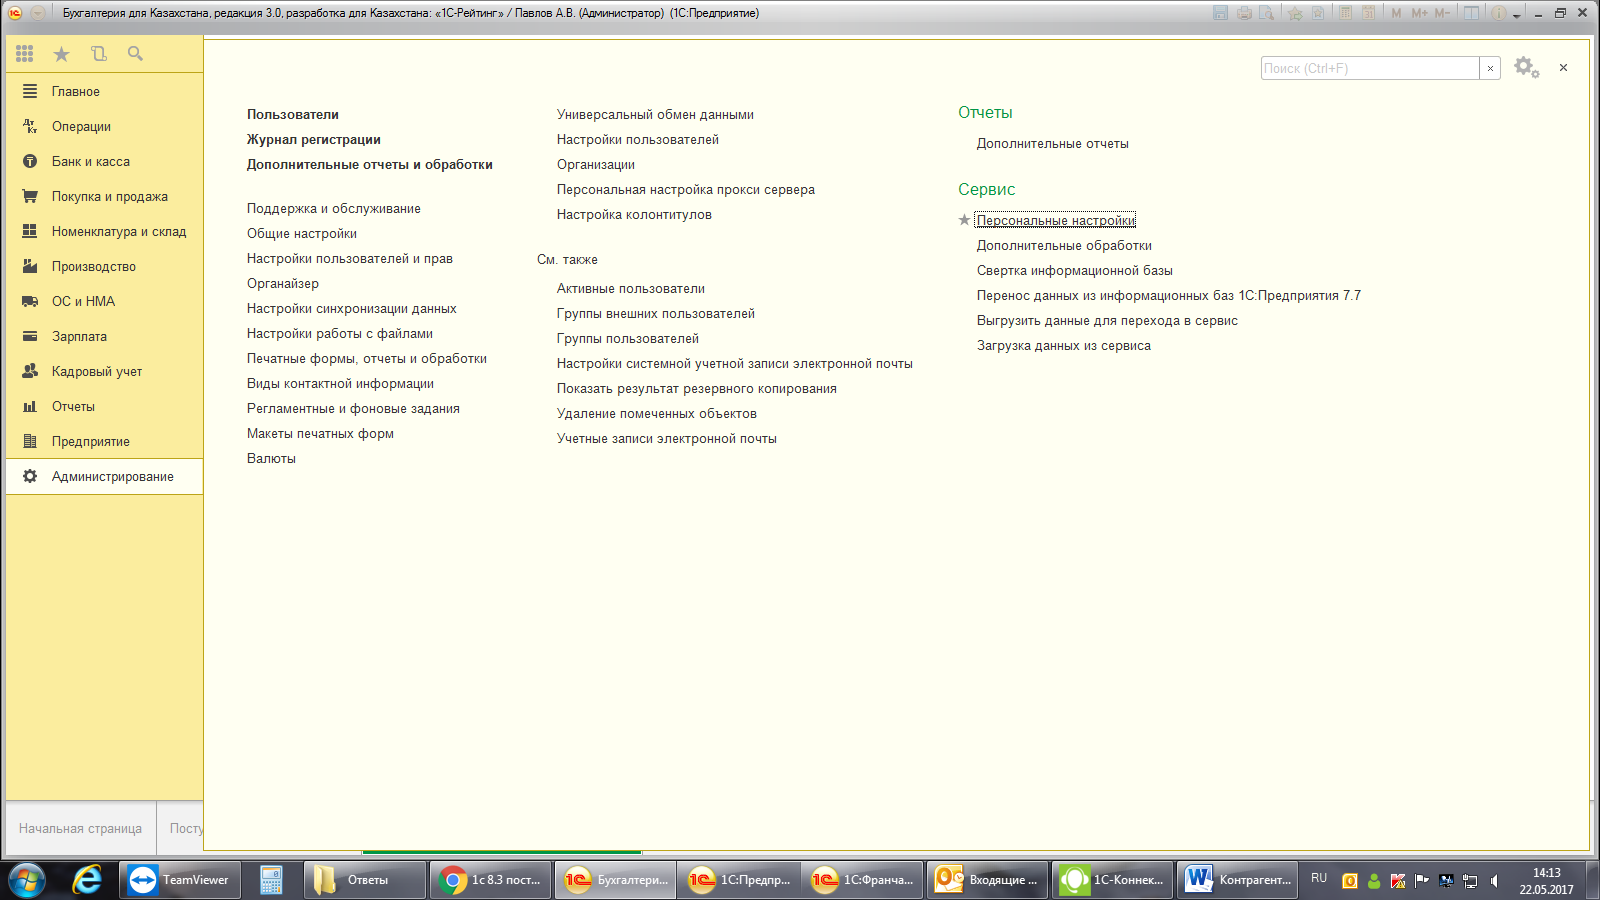Open the Отчеты sidebar section
Image resolution: width=1600 pixels, height=900 pixels.
(x=104, y=406)
